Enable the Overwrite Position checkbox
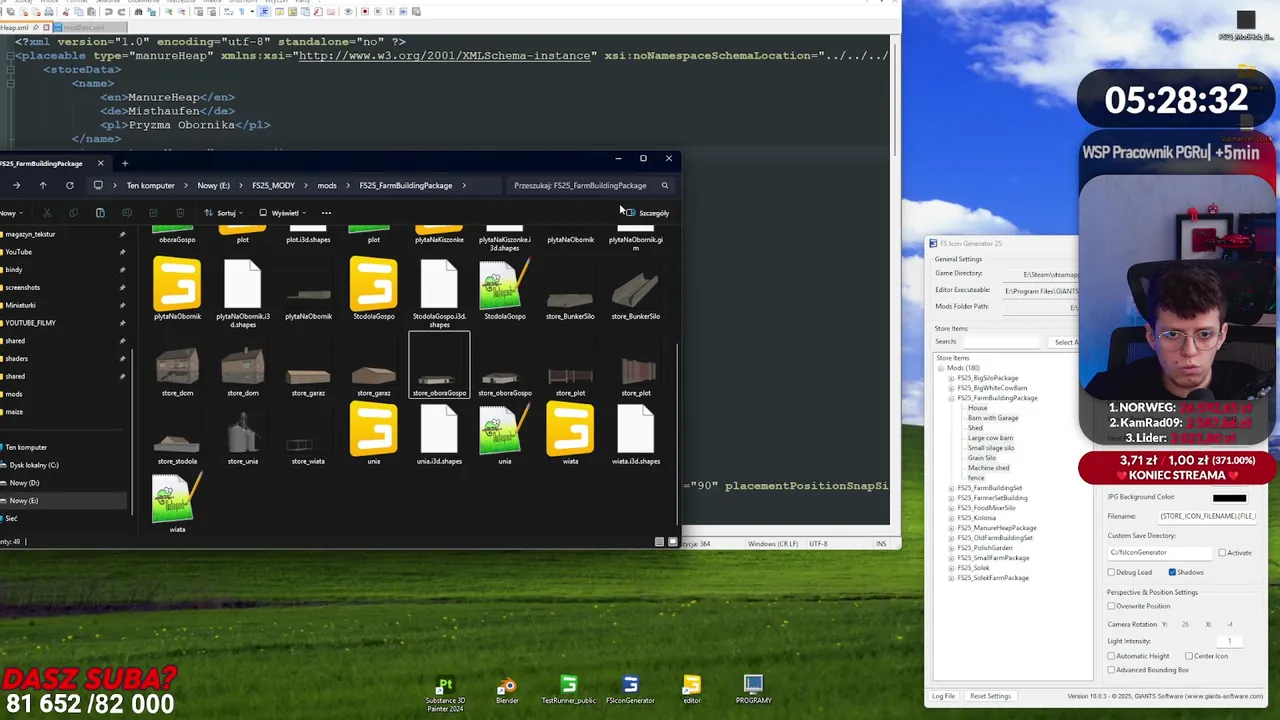Screen dimensions: 1280x720 tap(1111, 606)
